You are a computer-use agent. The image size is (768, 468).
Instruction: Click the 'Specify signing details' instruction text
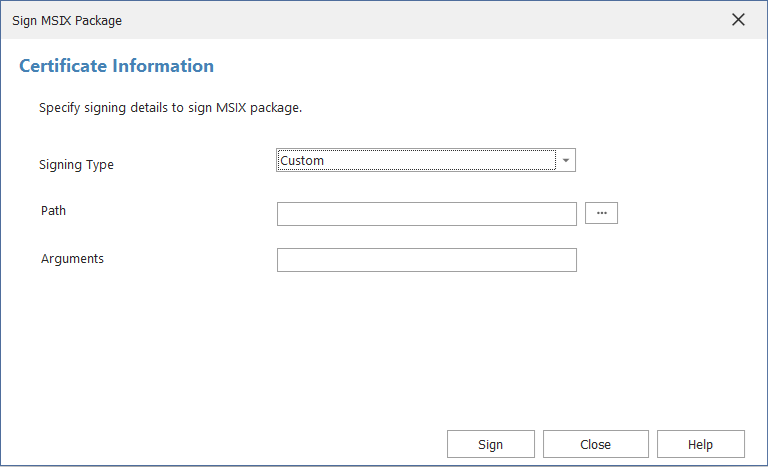[x=170, y=107]
